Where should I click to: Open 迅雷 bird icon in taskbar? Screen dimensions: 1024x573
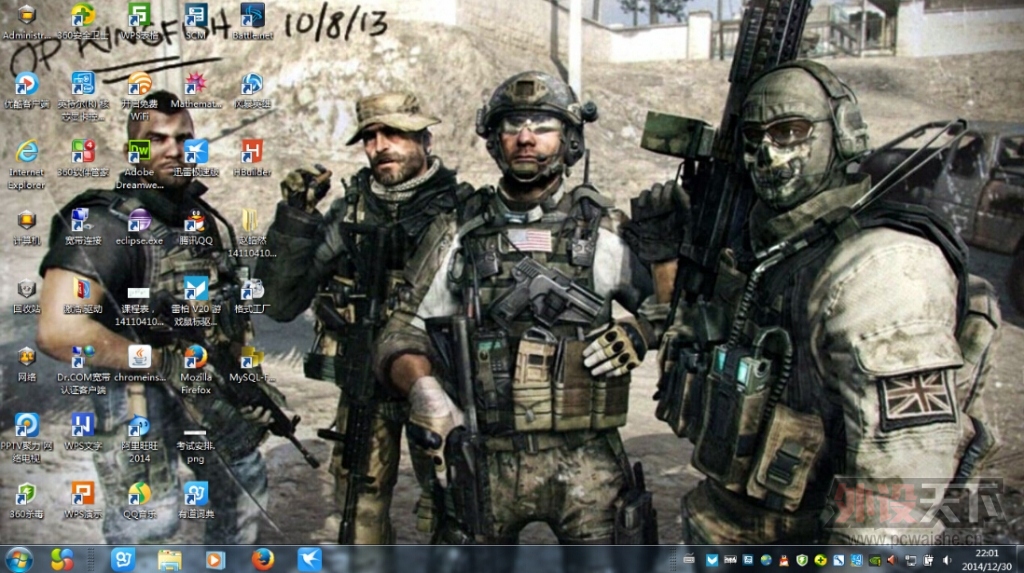pyautogui.click(x=310, y=560)
